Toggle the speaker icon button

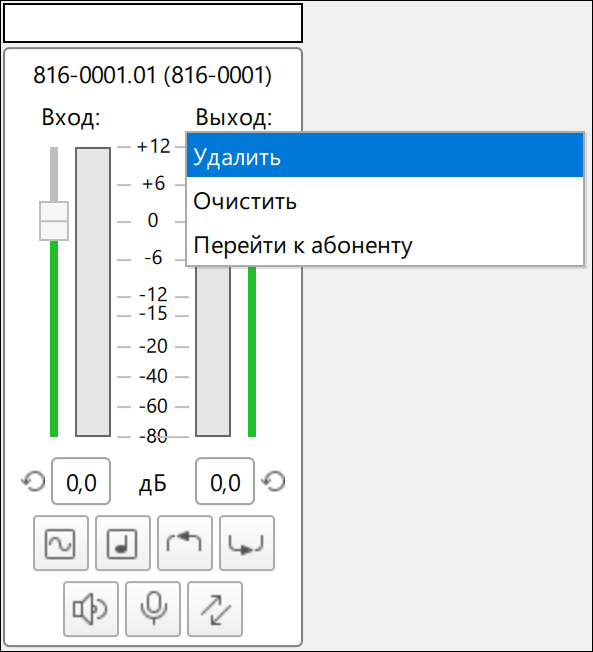pyautogui.click(x=91, y=609)
